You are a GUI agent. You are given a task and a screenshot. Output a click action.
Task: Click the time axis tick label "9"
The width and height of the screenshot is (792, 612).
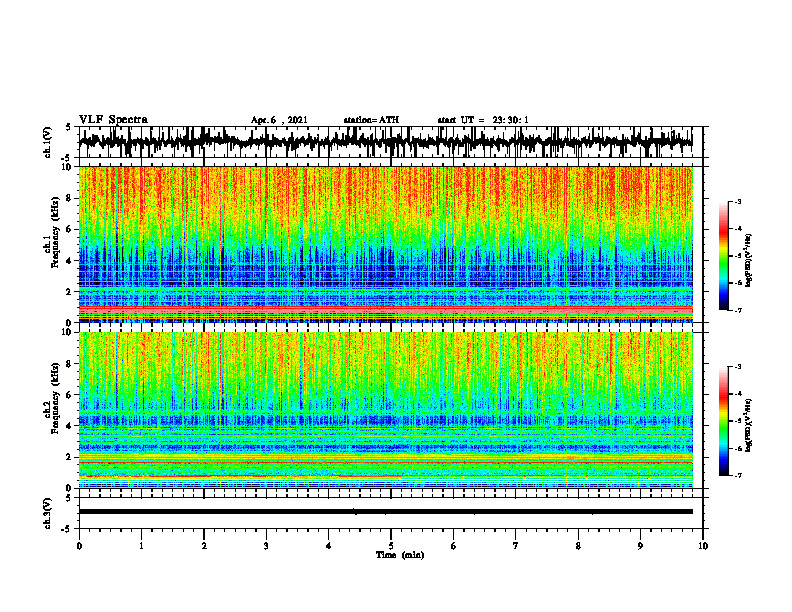coord(640,546)
